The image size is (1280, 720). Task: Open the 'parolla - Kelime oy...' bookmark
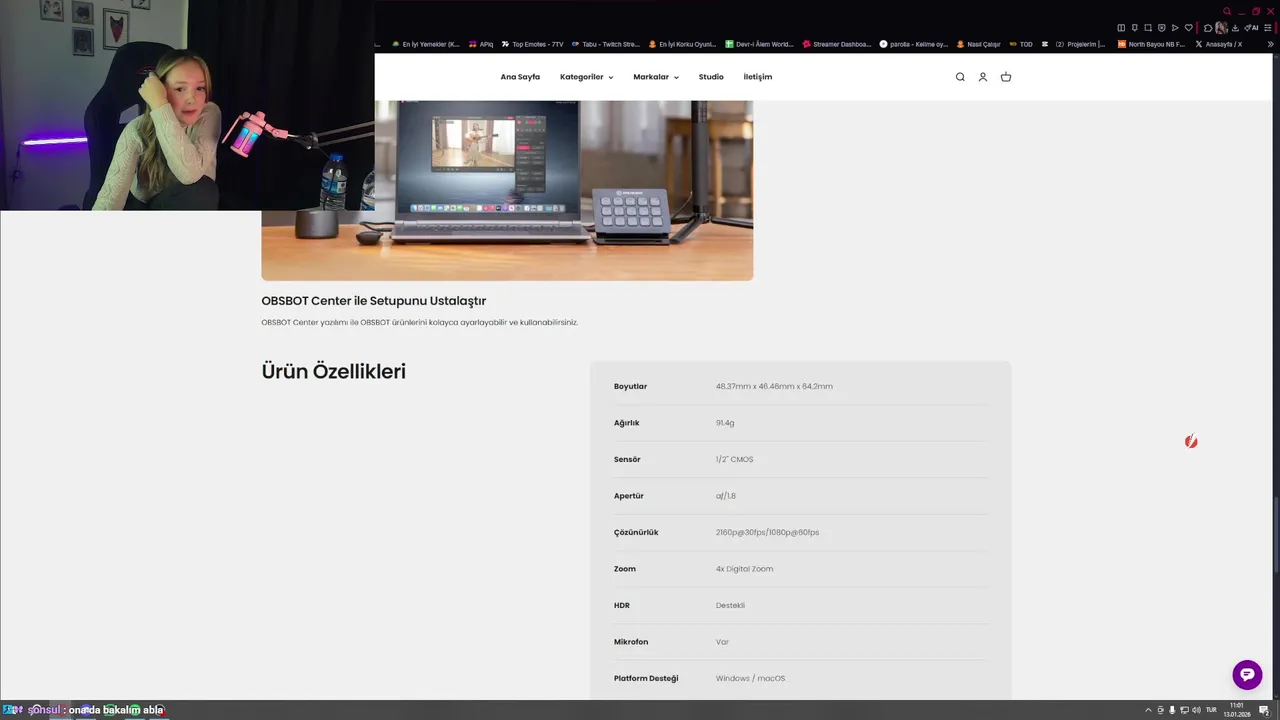click(x=913, y=44)
